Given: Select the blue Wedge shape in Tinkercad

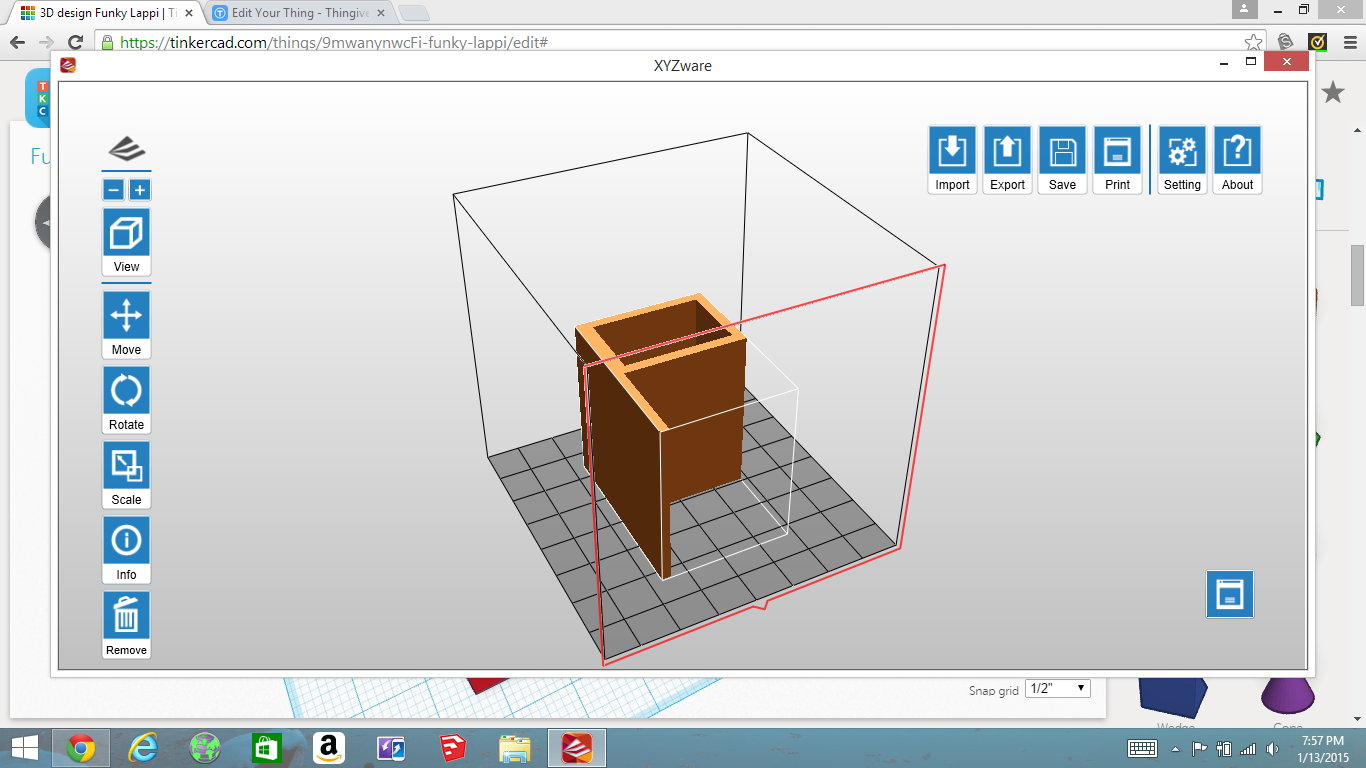Looking at the screenshot, I should click(1174, 698).
